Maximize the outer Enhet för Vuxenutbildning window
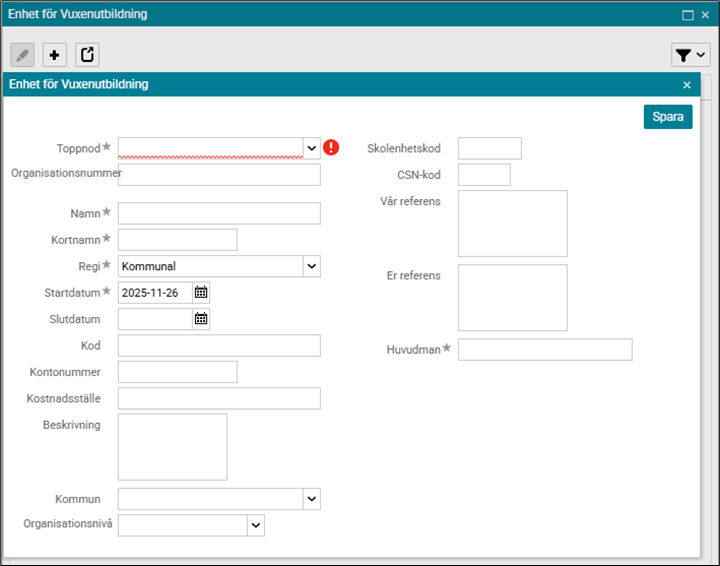 687,15
